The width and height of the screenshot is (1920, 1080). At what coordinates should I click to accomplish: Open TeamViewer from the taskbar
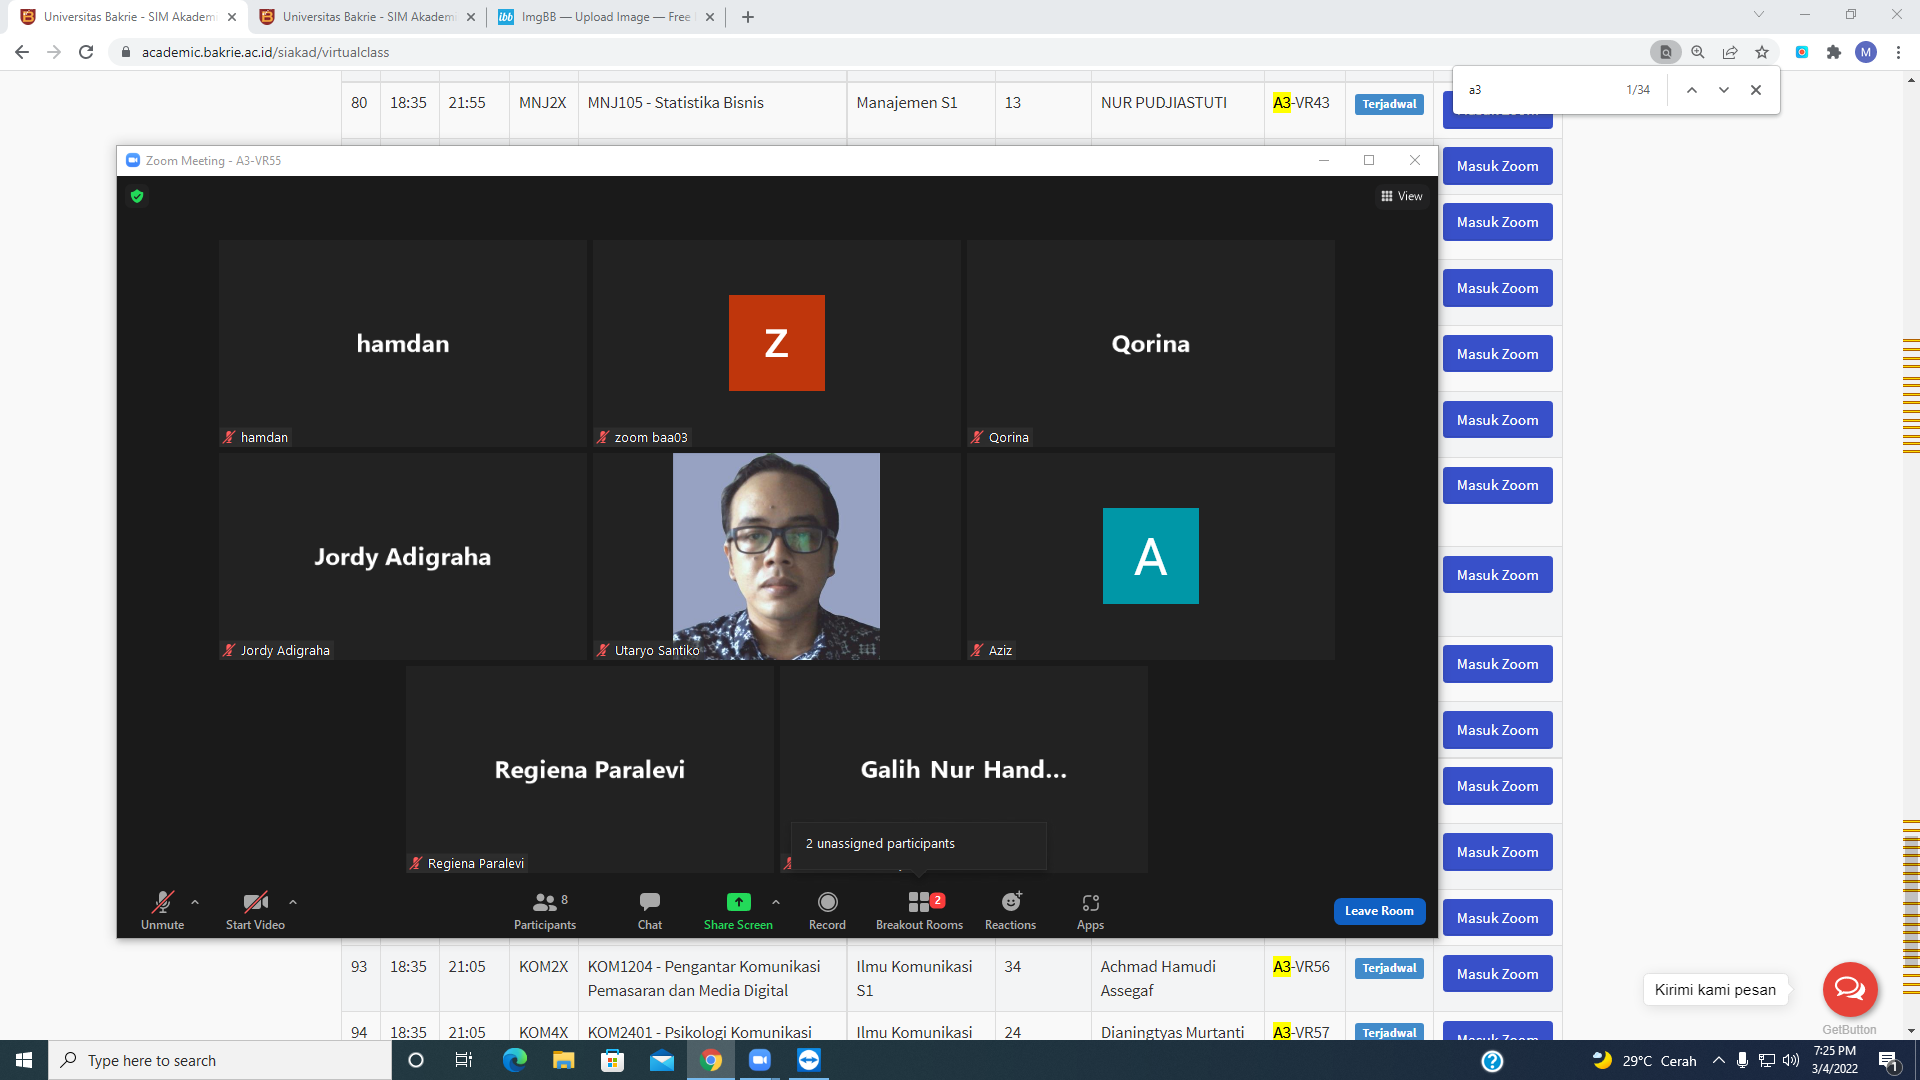click(x=809, y=1060)
